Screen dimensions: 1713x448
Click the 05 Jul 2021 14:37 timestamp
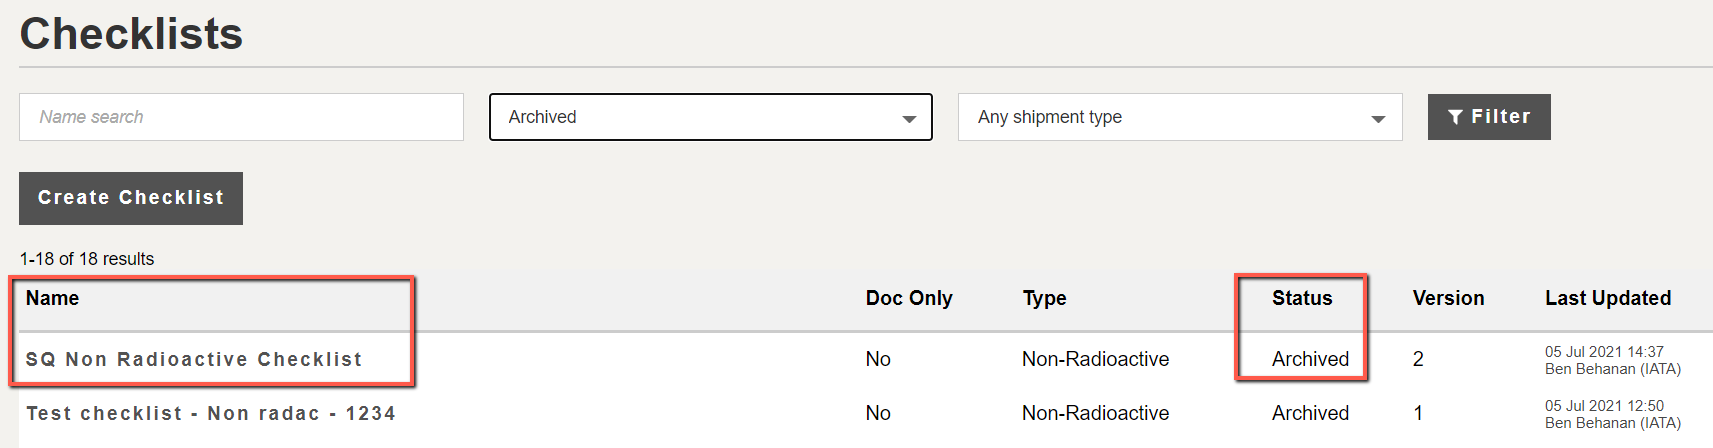point(1604,352)
